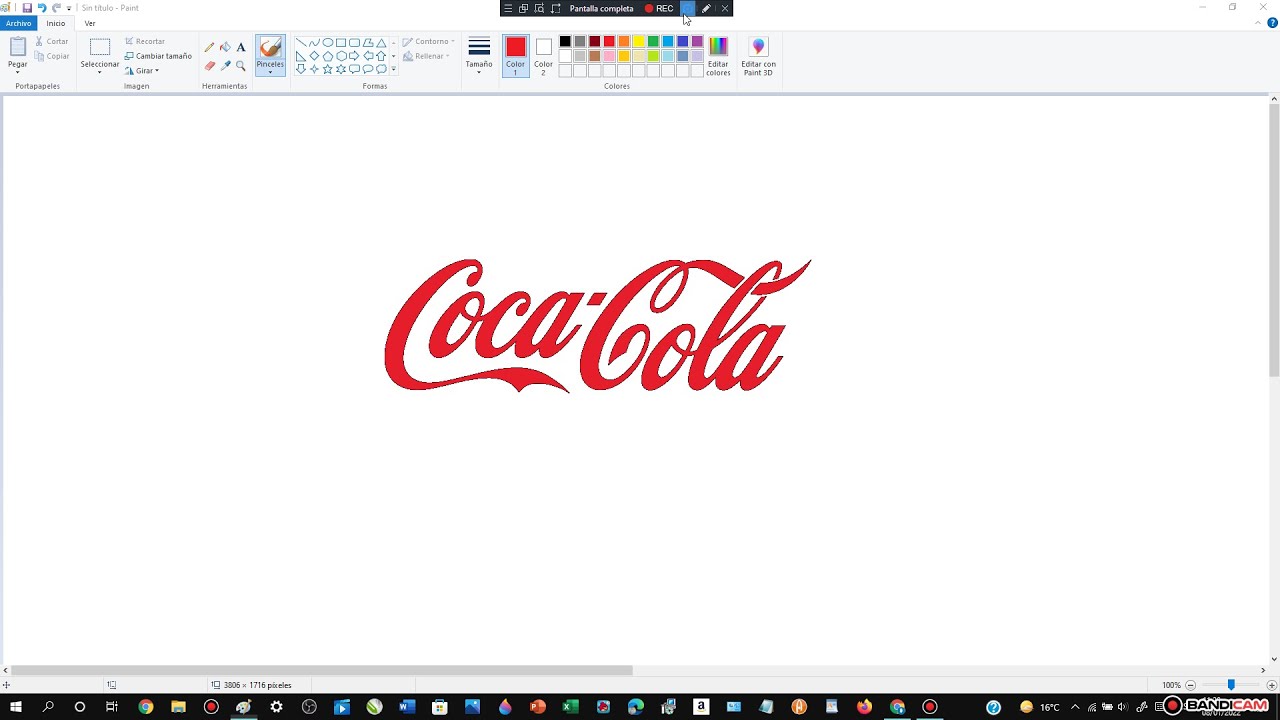
Task: Expand the Pegar dropdown arrow
Action: point(18,72)
